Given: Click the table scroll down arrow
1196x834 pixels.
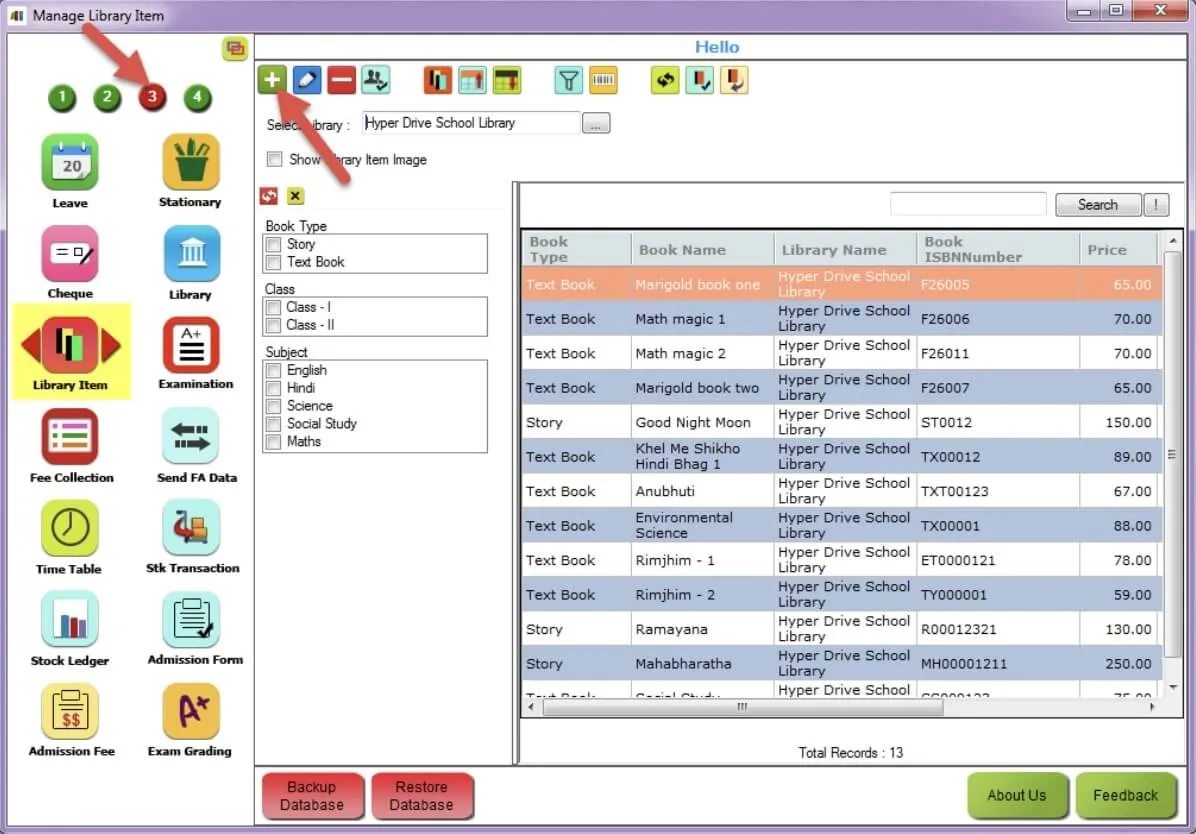Looking at the screenshot, I should [1173, 687].
